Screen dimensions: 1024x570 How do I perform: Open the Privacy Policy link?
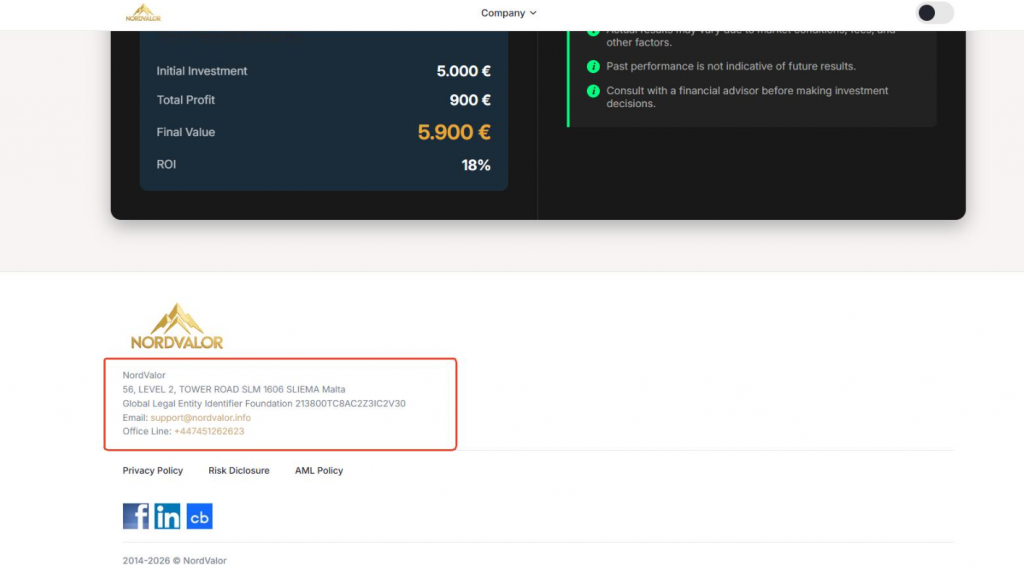click(x=153, y=470)
